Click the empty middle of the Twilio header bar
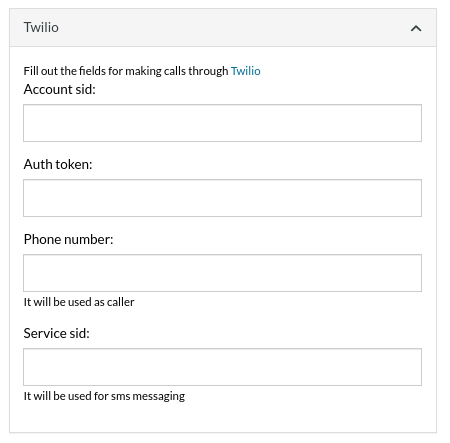The height and width of the screenshot is (443, 450). pos(233,28)
